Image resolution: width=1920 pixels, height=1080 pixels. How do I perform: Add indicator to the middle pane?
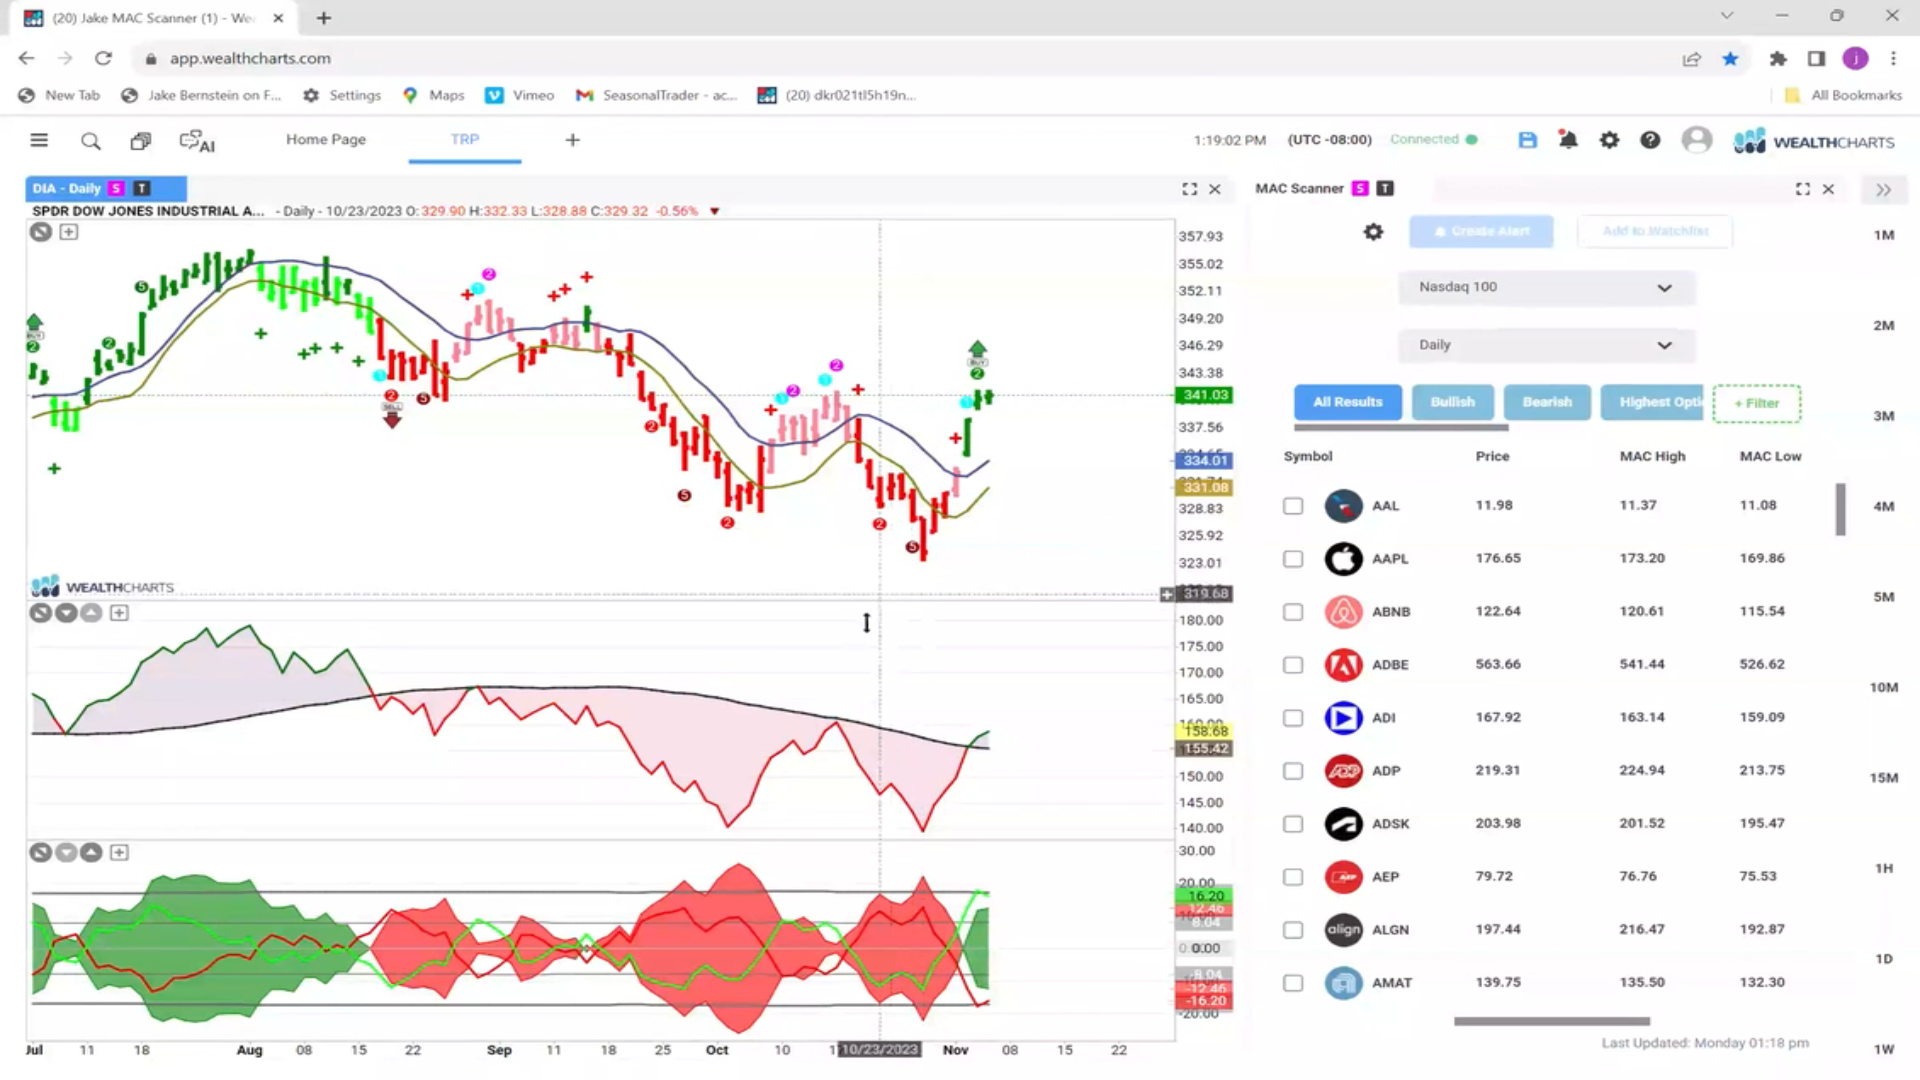click(119, 613)
